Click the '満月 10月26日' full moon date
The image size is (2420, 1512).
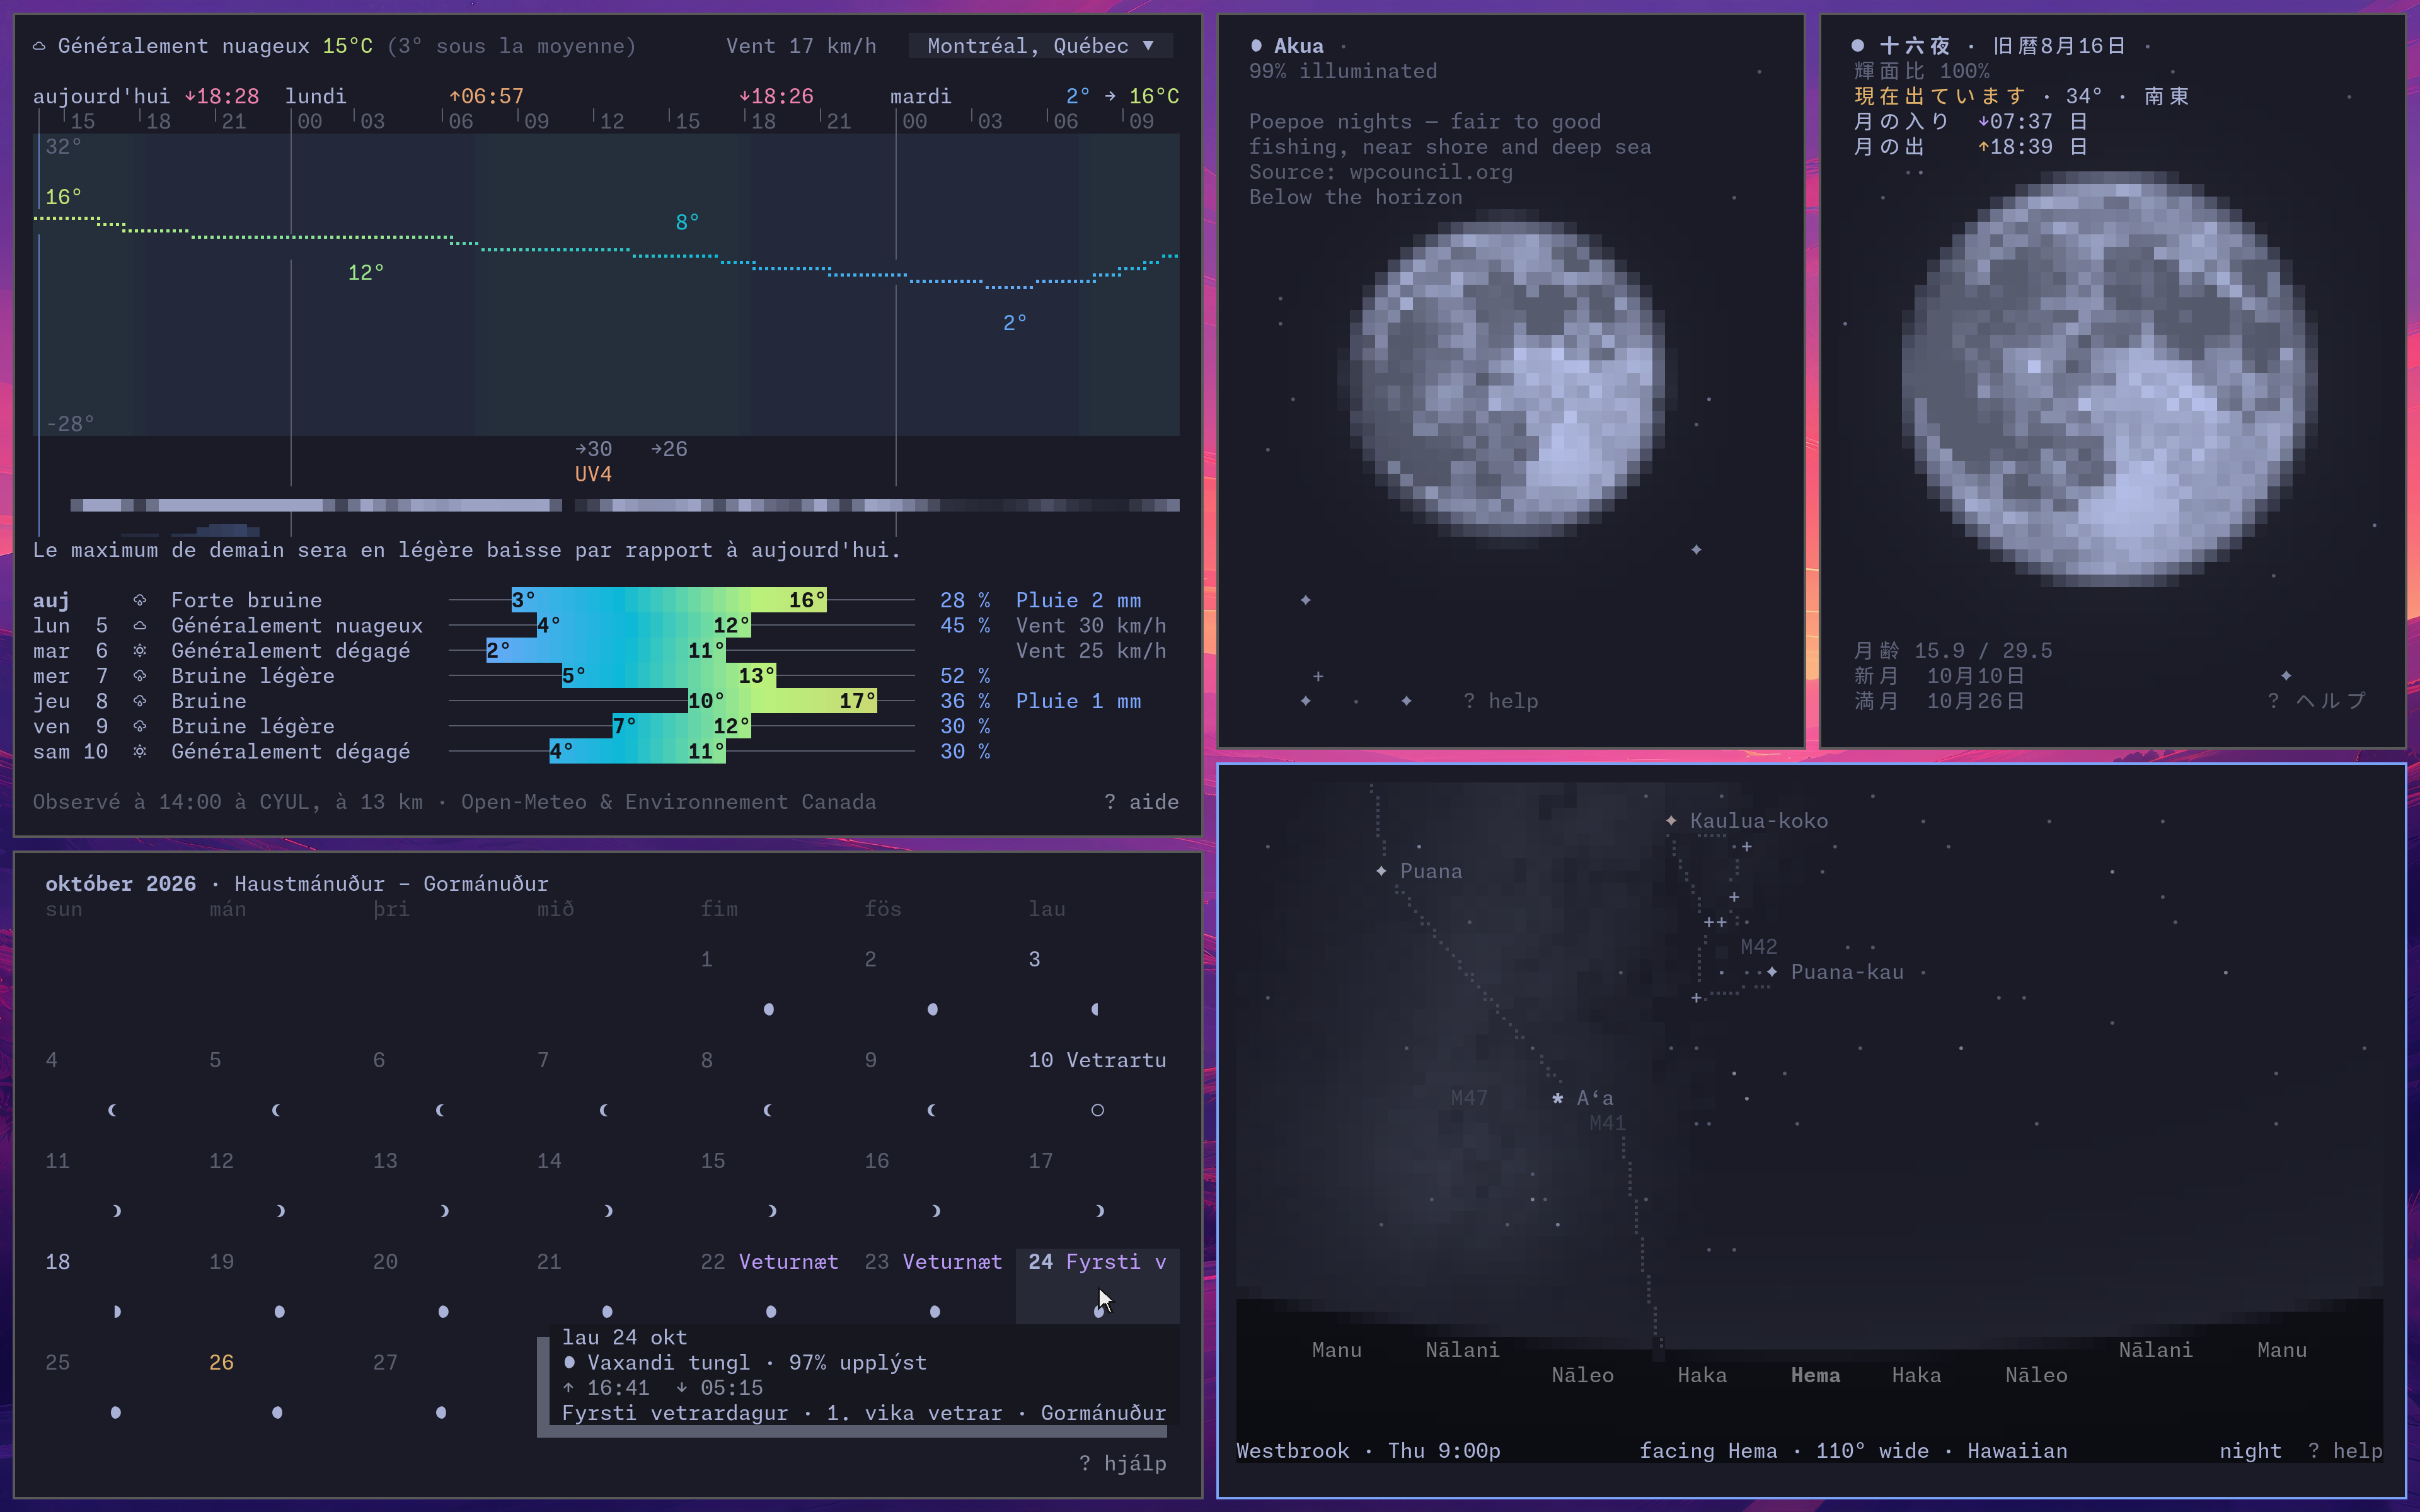[1939, 701]
